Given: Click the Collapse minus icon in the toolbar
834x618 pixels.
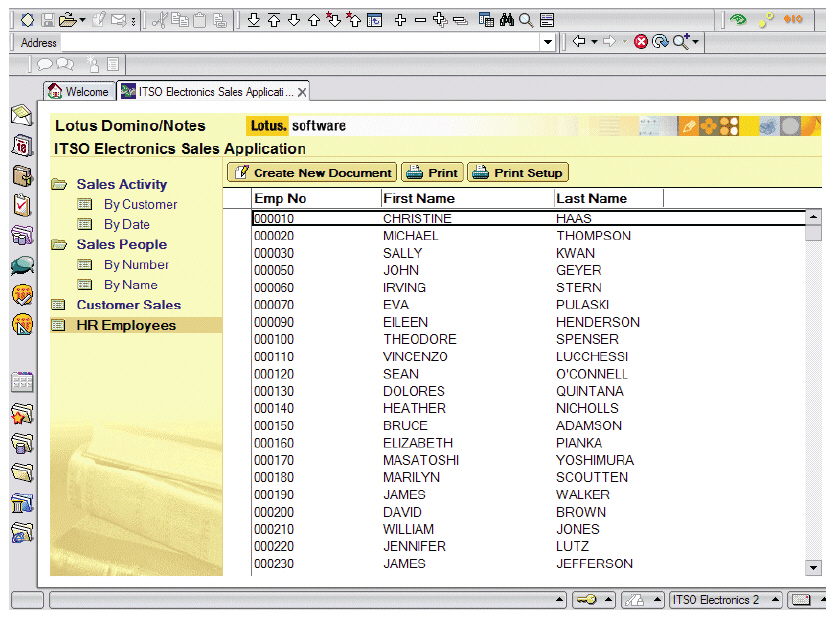Looking at the screenshot, I should pyautogui.click(x=420, y=20).
